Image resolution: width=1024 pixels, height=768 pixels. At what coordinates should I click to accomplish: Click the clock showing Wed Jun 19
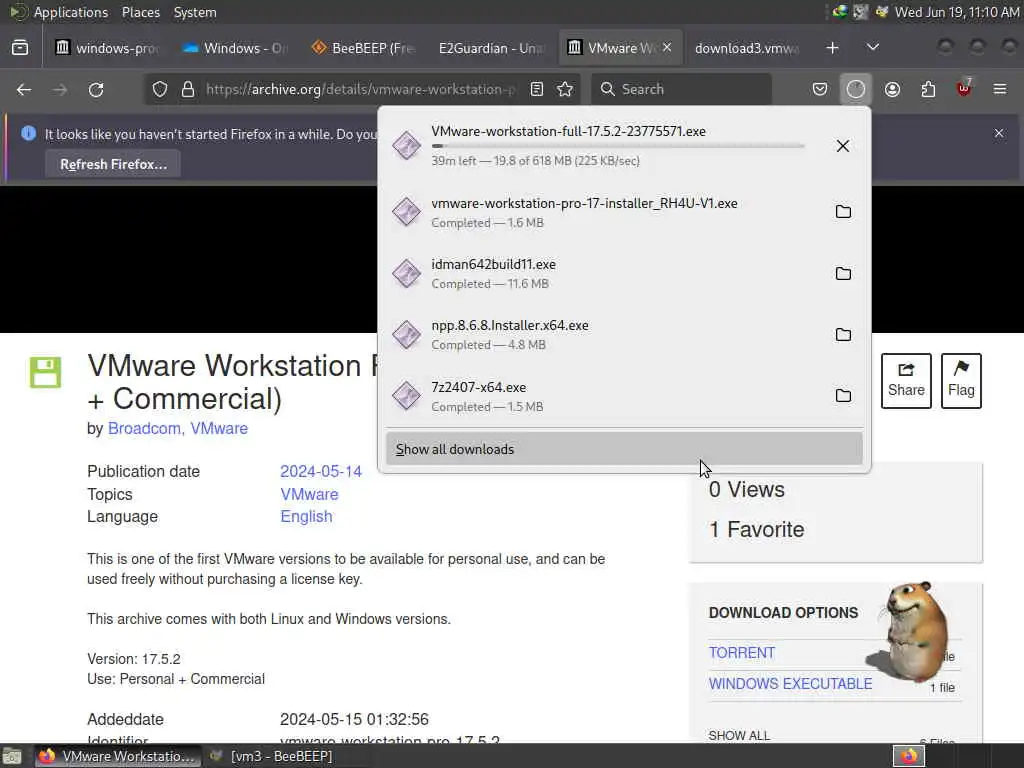(x=957, y=12)
